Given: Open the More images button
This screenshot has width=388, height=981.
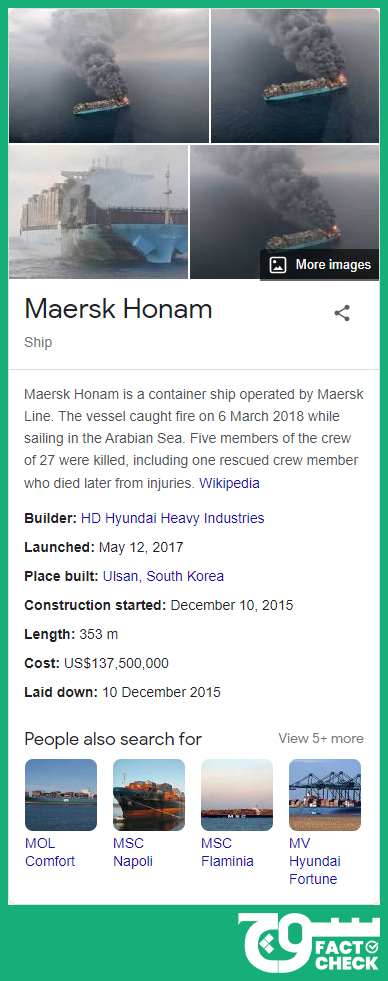Looking at the screenshot, I should tap(320, 265).
